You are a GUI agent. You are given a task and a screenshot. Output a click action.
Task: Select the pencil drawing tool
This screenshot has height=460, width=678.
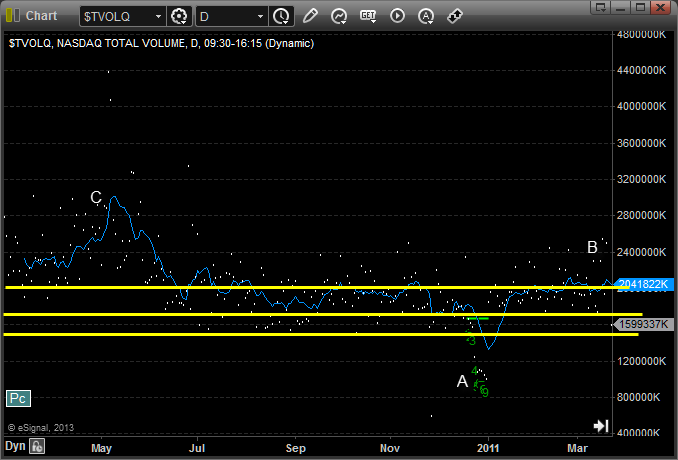pos(310,16)
